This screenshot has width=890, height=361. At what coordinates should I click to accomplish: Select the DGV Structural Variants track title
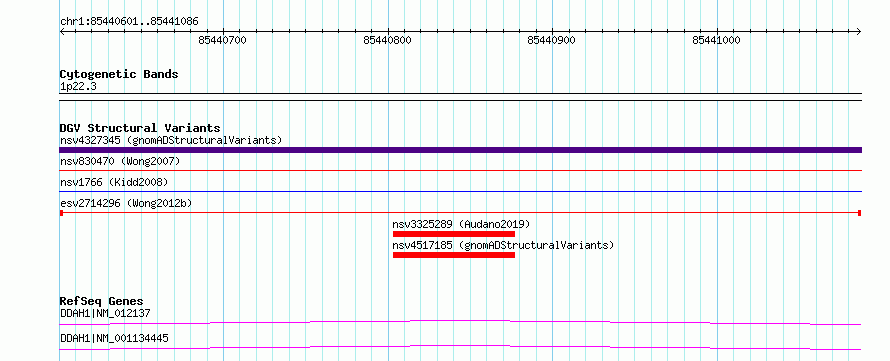tap(140, 128)
